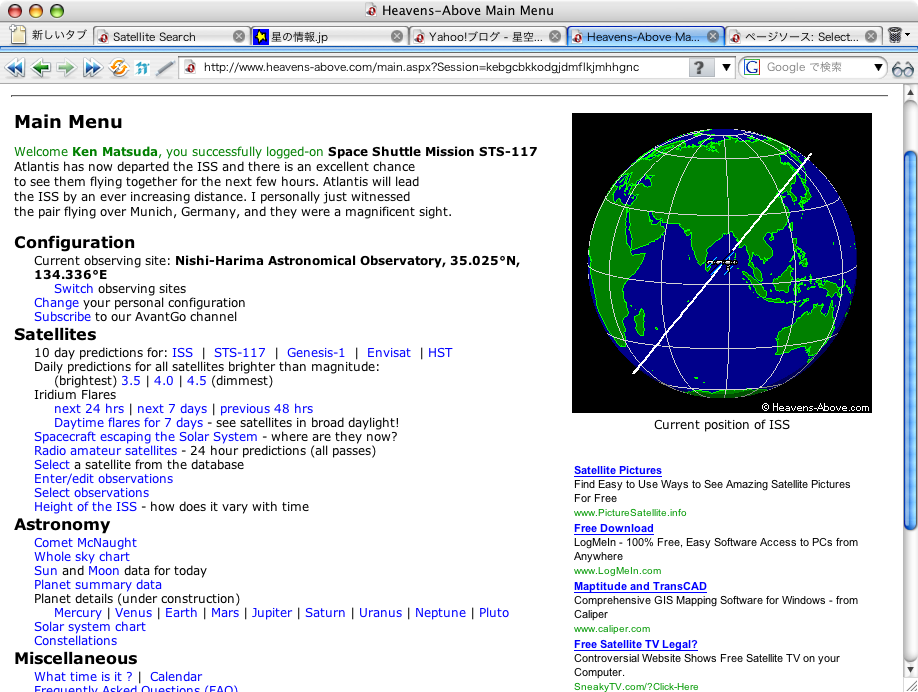
Task: Click the wand pencil icon in toolbar
Action: click(165, 68)
